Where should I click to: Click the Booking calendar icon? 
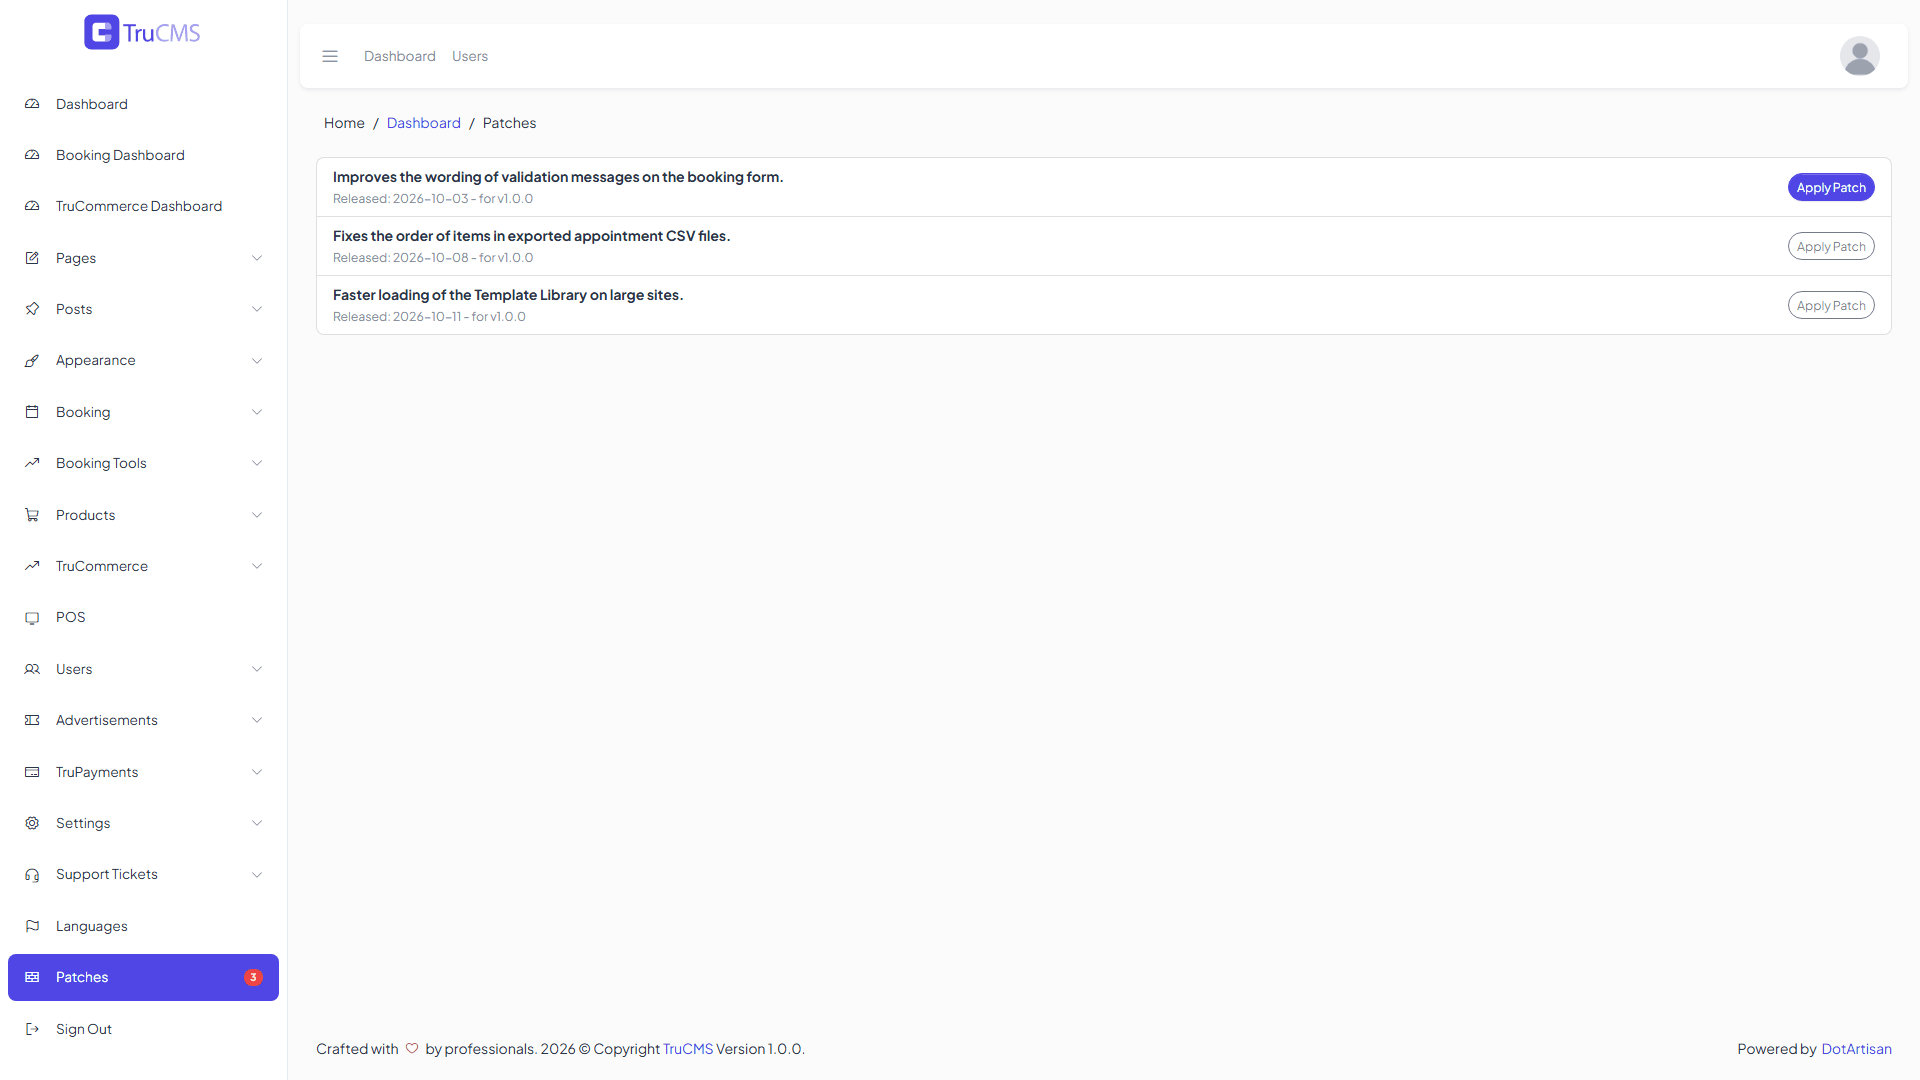[32, 412]
